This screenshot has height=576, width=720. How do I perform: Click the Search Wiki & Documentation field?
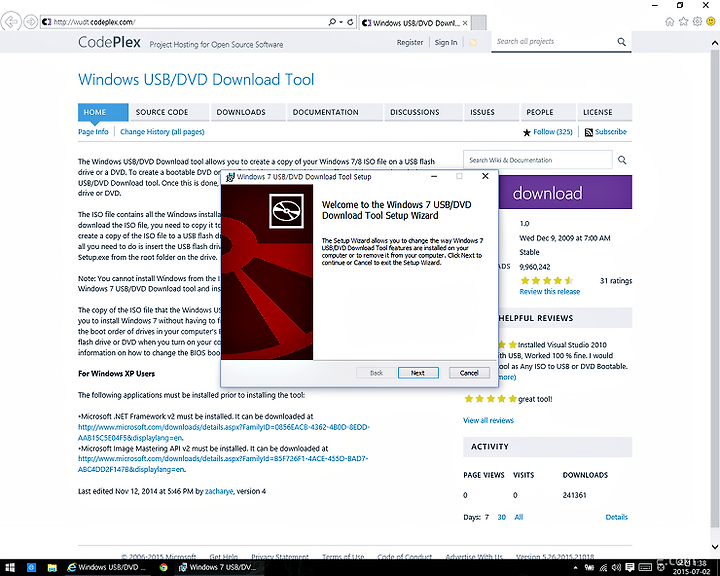[538, 160]
